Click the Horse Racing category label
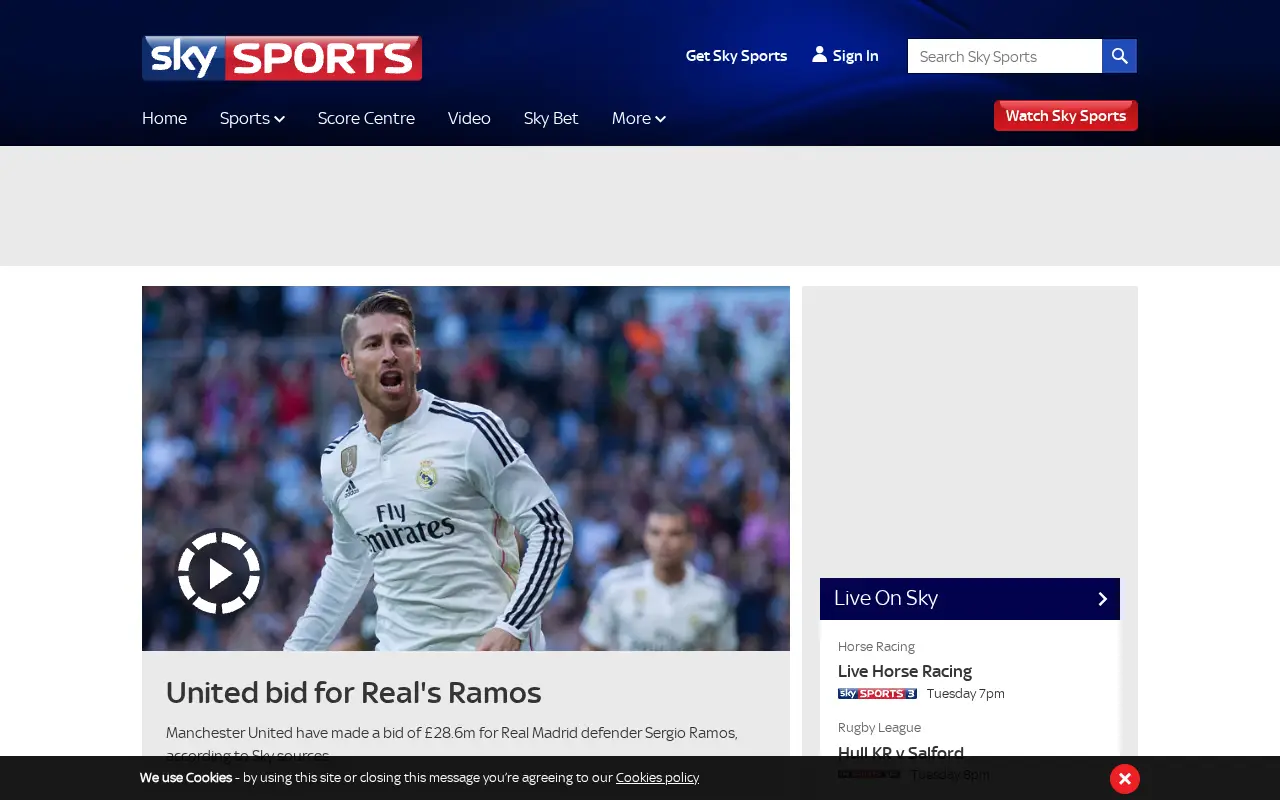 876,647
